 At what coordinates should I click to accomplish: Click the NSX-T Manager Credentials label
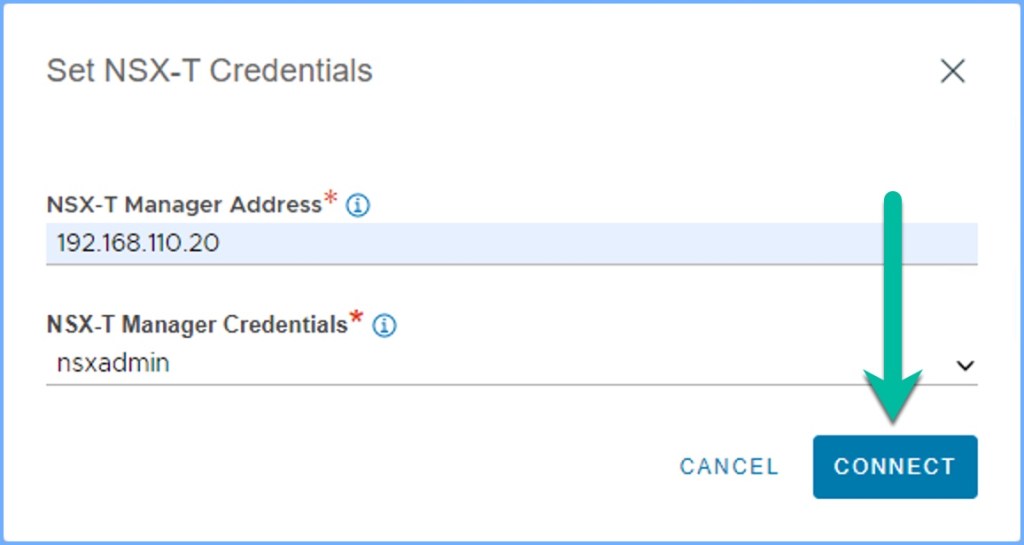196,325
